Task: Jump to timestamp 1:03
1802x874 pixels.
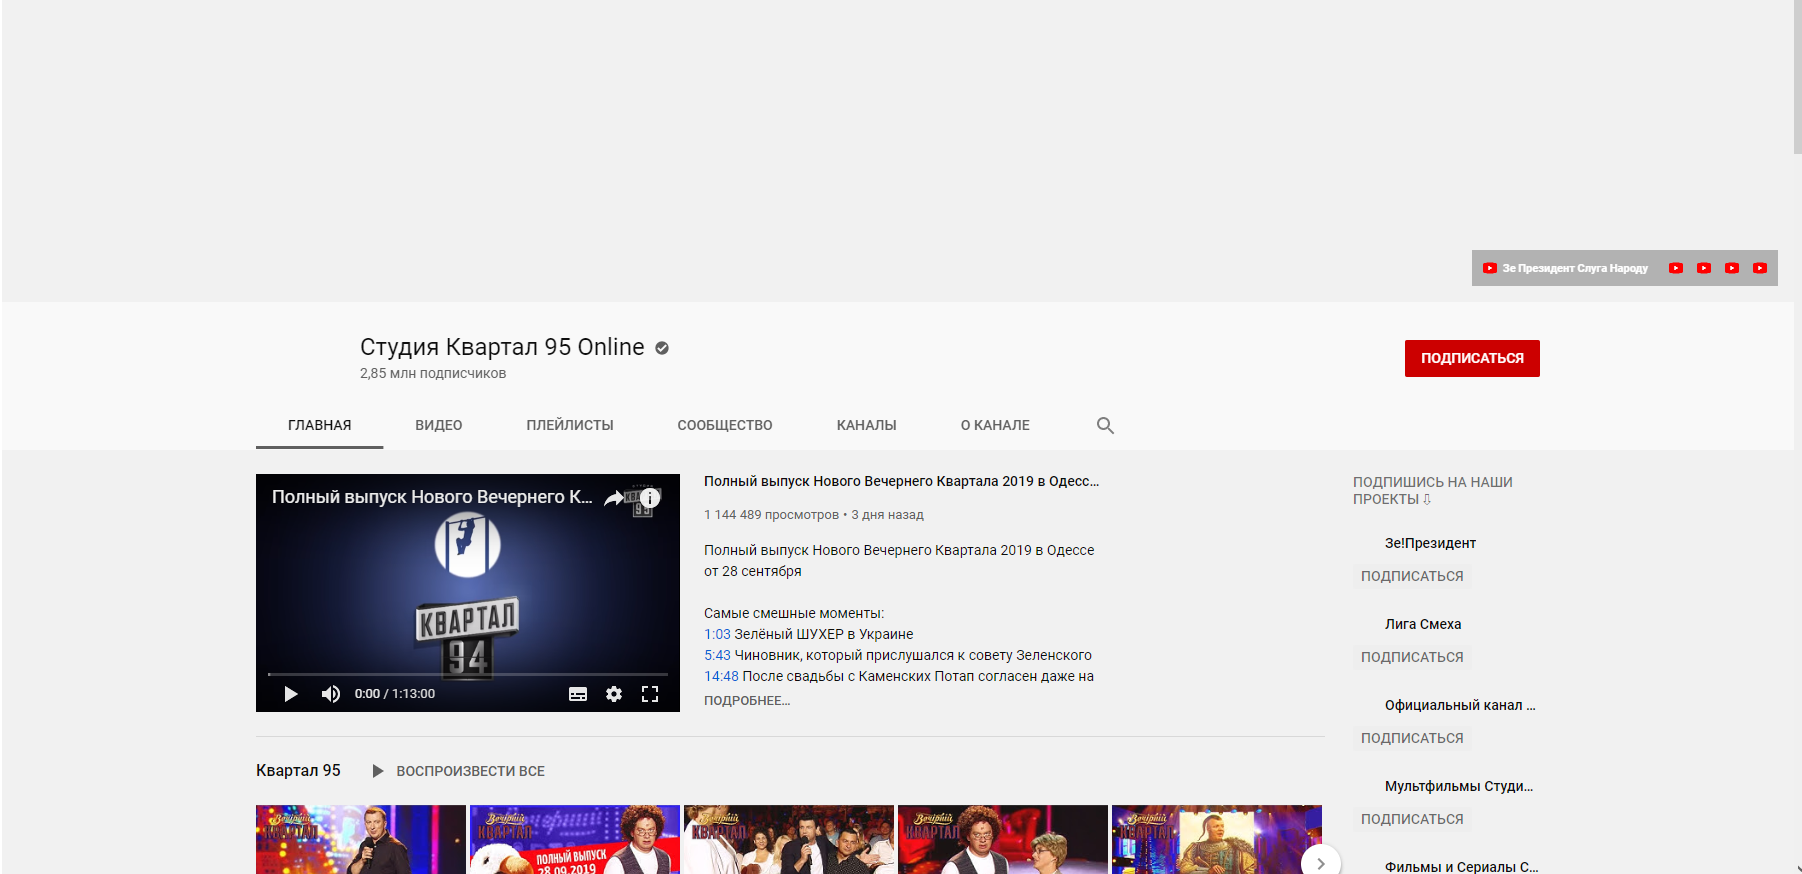Action: (x=717, y=634)
